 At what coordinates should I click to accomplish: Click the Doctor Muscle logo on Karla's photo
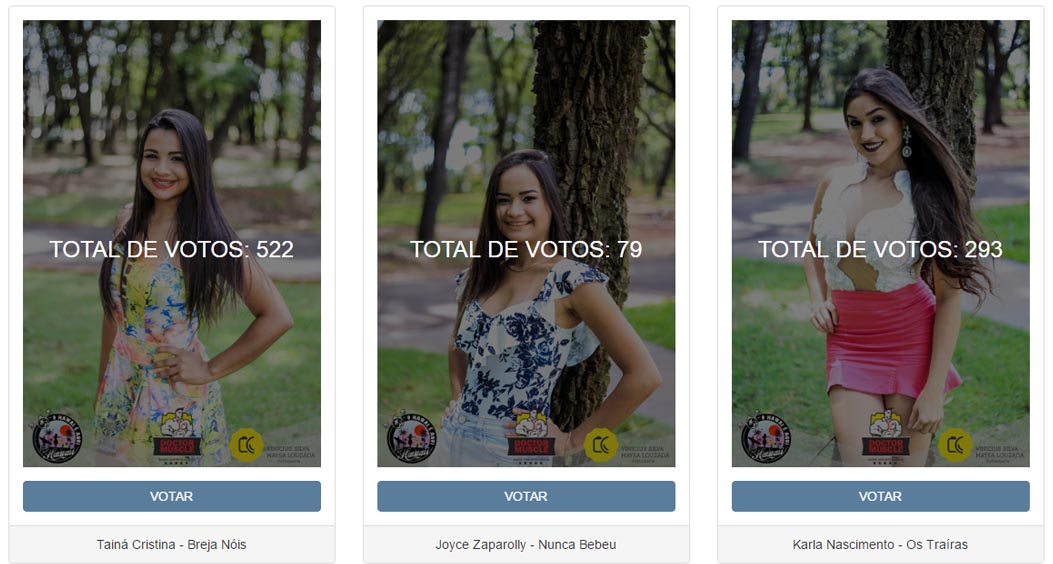pos(886,436)
